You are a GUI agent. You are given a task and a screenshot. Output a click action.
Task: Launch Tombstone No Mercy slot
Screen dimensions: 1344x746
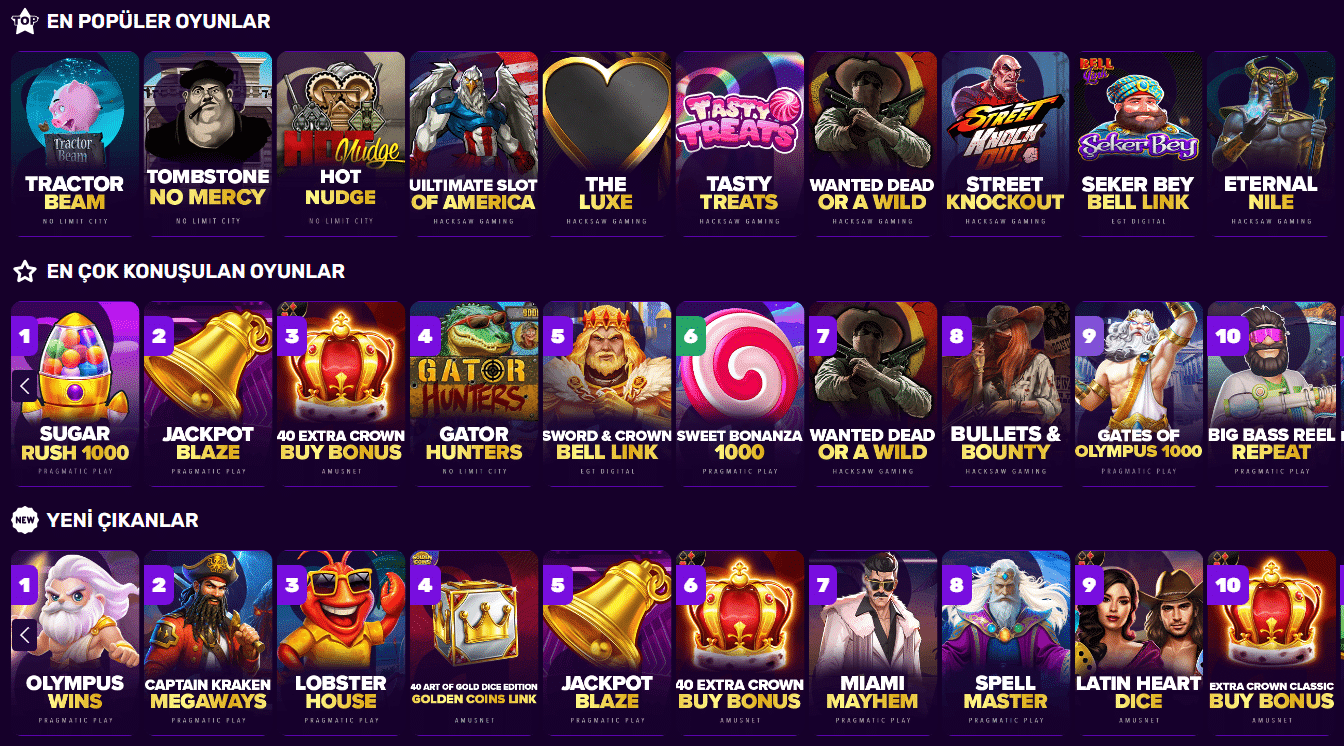pos(208,144)
